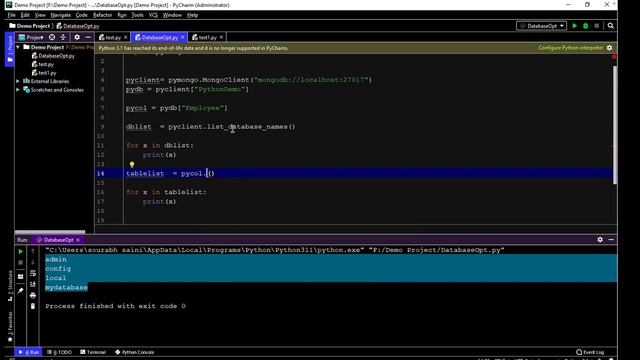Toggle soft-wrap in the Run console
This screenshot has width=640, height=360.
pos(33,273)
